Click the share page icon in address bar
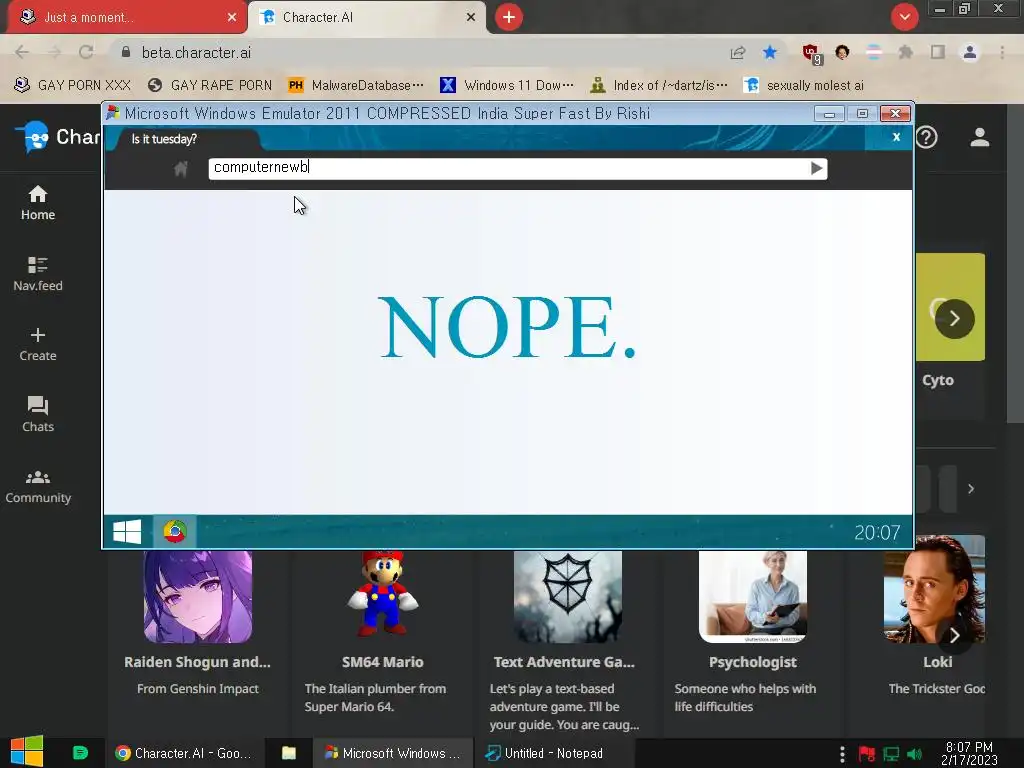 [738, 52]
